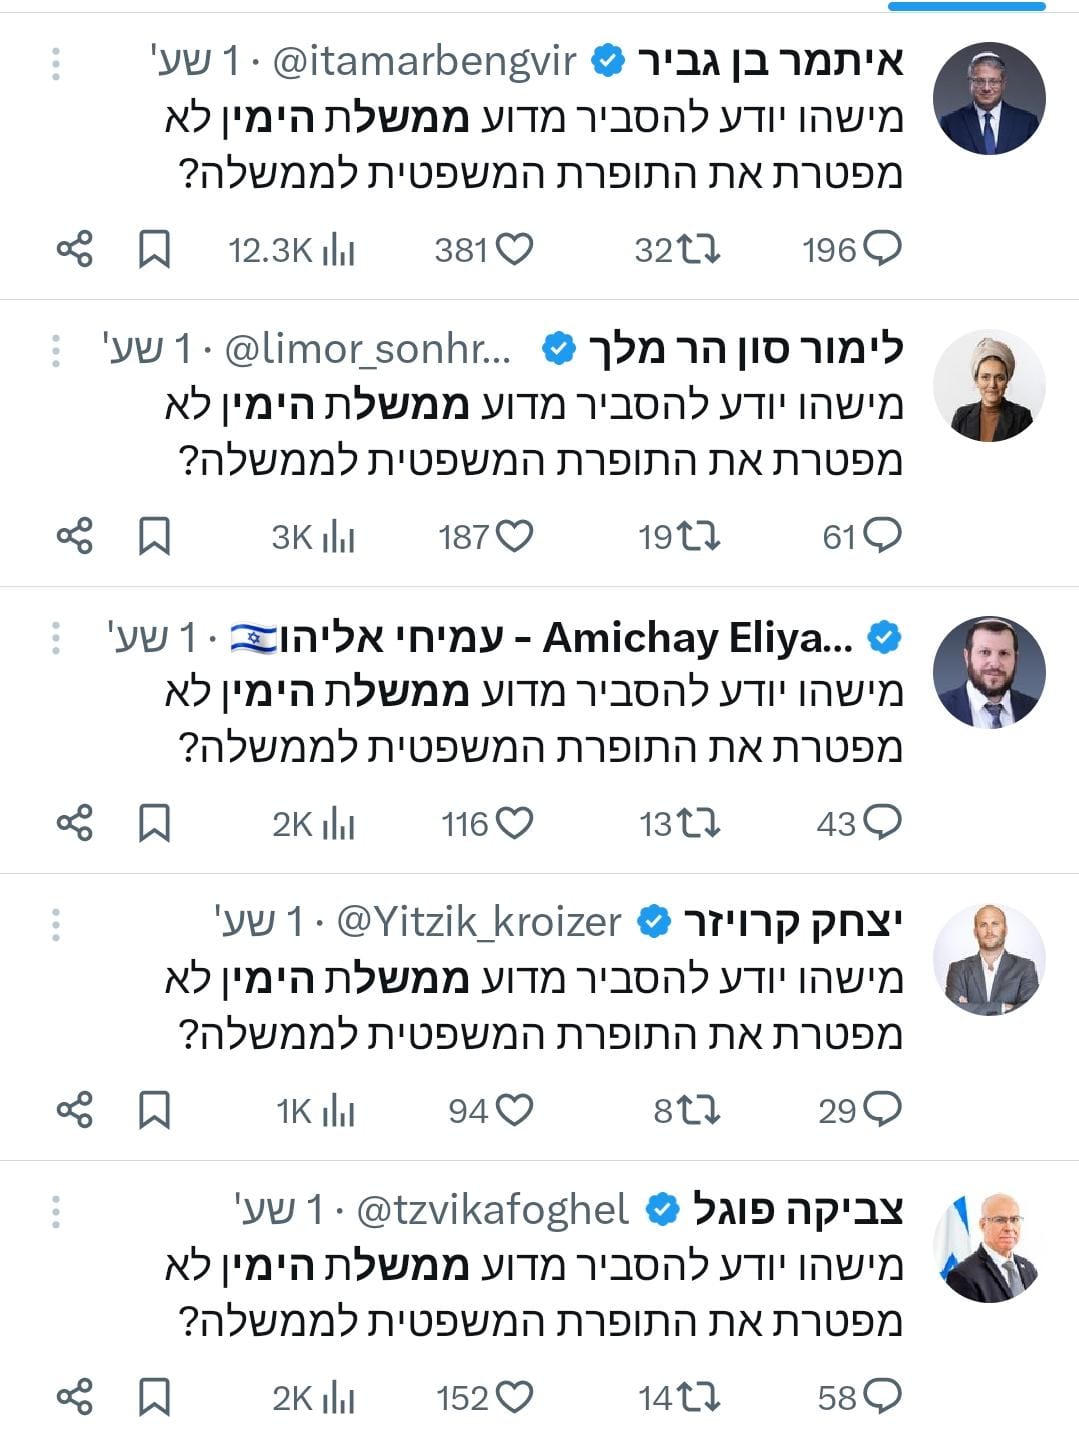Open the @Yitzik_kroizer handle link

[478, 922]
